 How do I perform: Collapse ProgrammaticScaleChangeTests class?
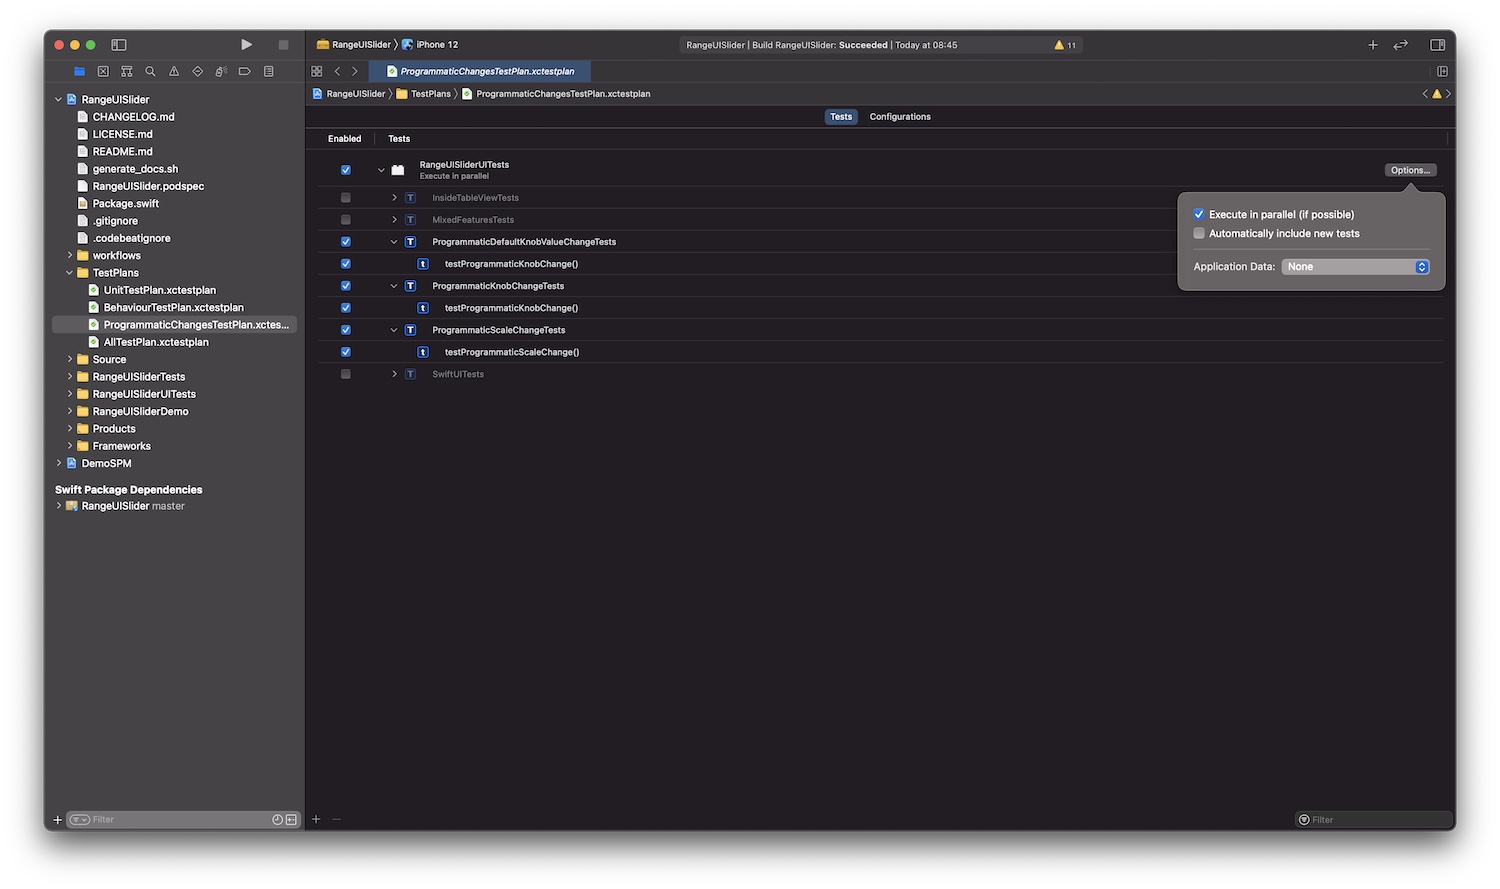point(394,330)
